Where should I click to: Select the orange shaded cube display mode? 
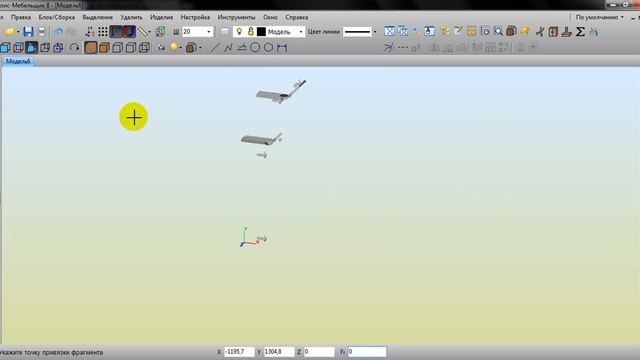click(104, 48)
